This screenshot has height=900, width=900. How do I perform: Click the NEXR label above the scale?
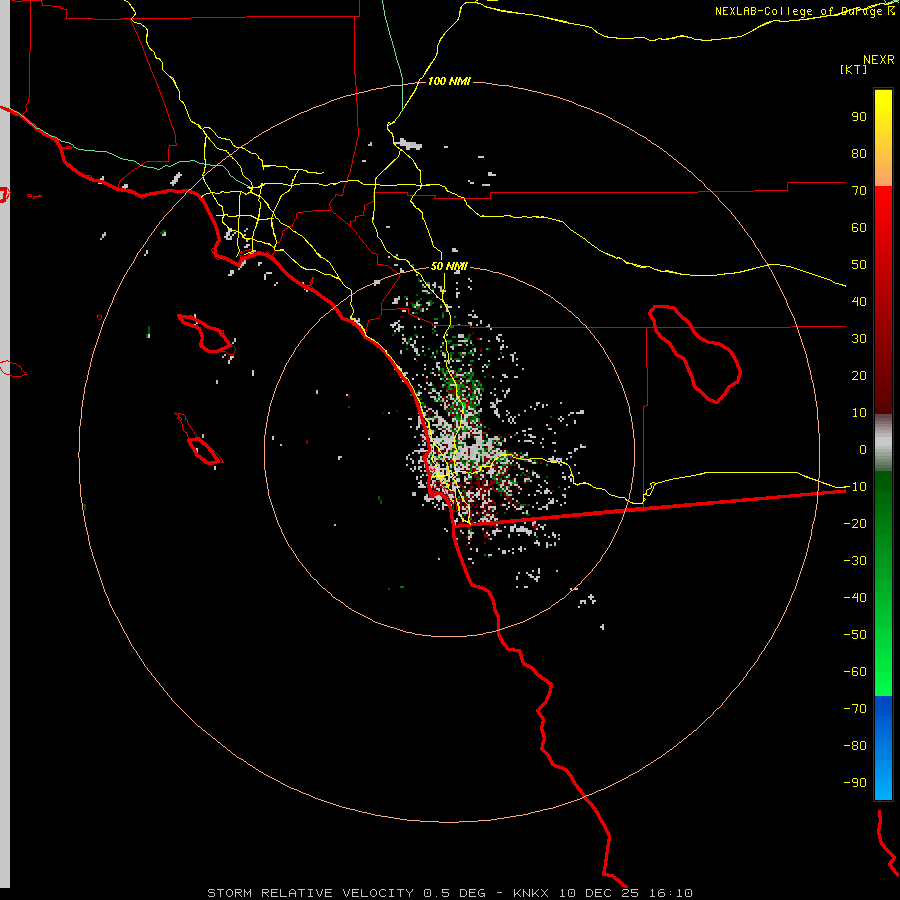pyautogui.click(x=878, y=60)
